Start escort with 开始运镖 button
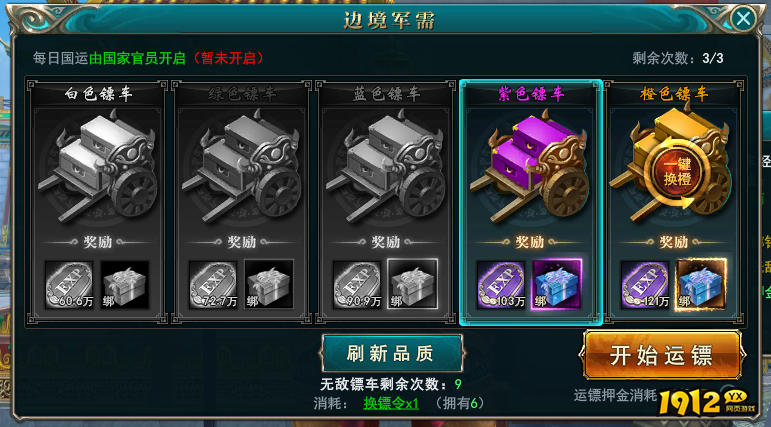The image size is (771, 427). pyautogui.click(x=662, y=355)
